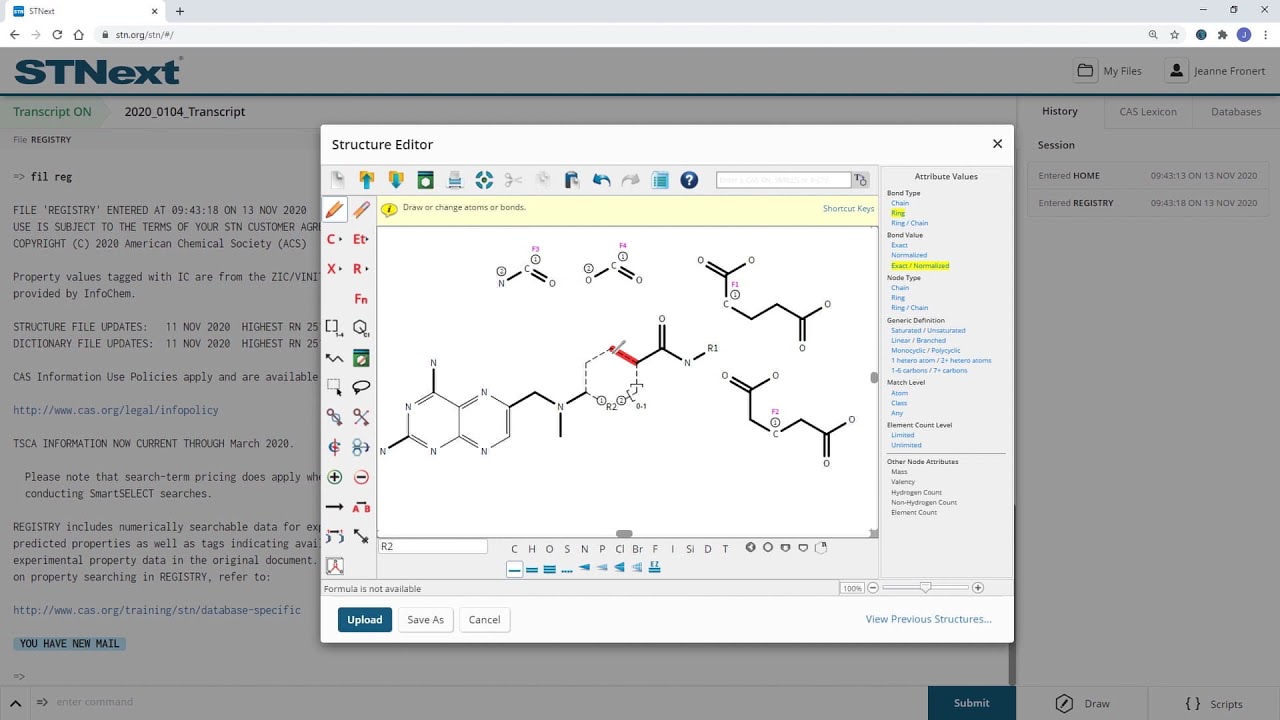
Task: Open My Files
Action: click(1110, 71)
